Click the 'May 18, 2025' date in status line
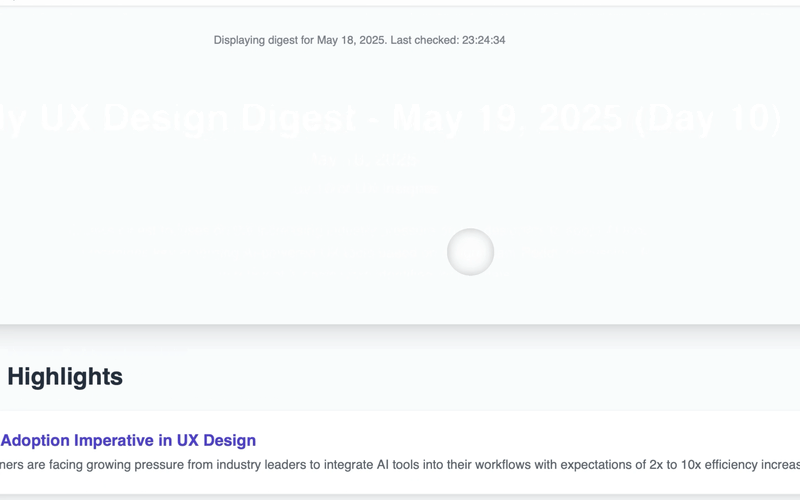 point(351,40)
